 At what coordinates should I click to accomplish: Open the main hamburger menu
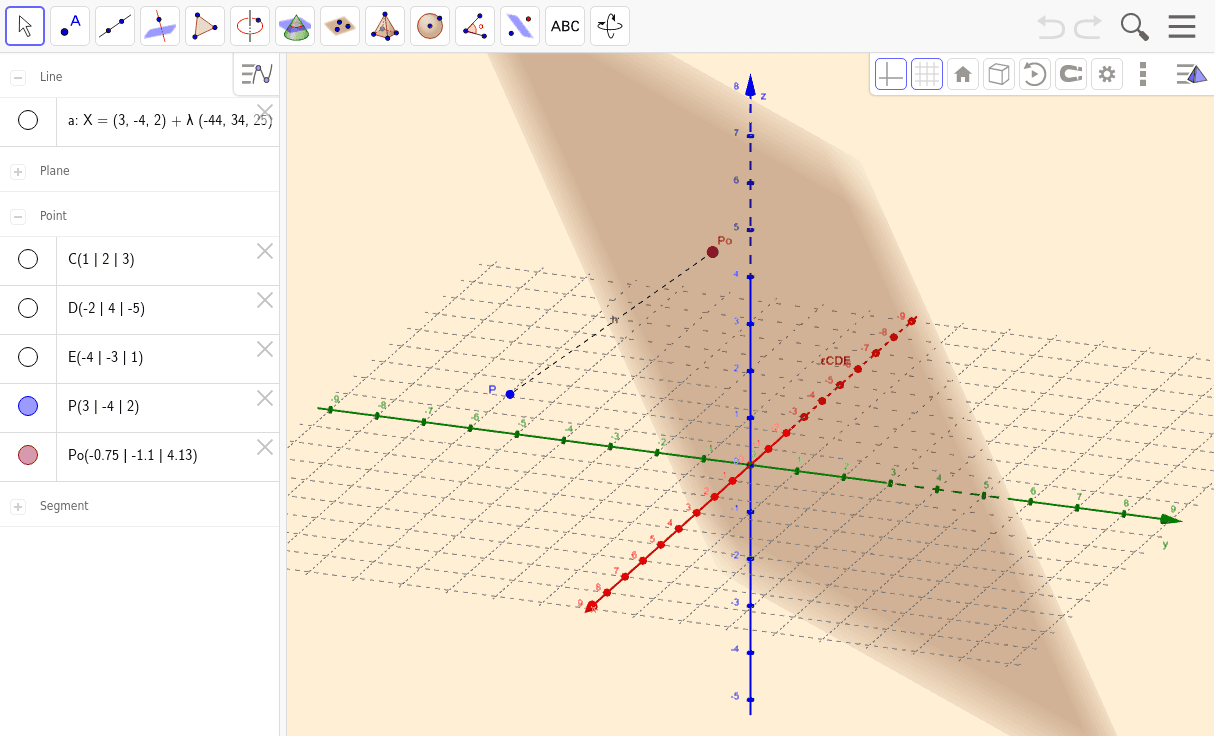(1182, 26)
